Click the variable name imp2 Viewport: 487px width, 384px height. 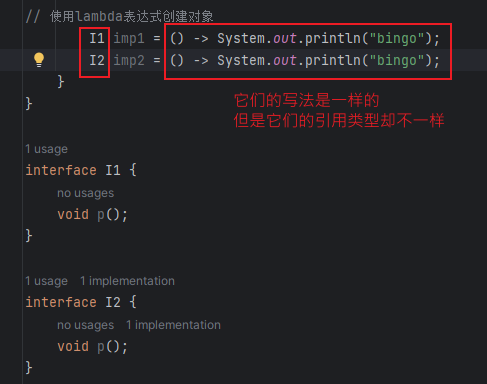tap(129, 60)
